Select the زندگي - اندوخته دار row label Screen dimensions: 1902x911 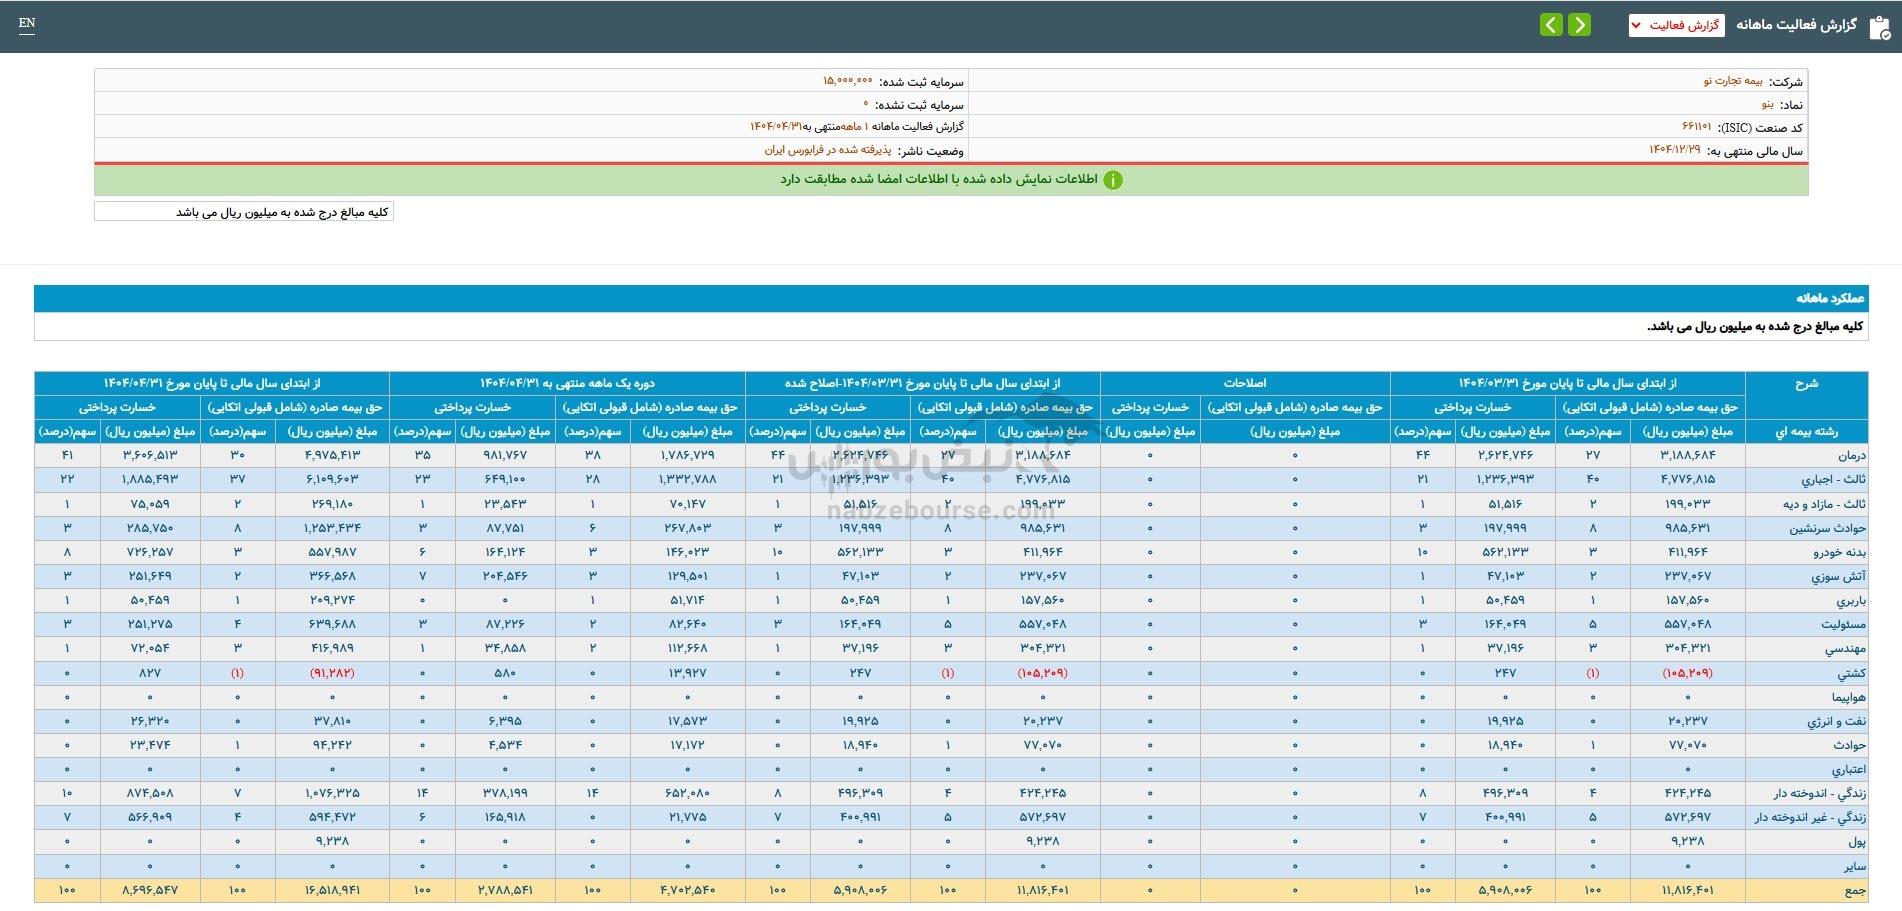1820,794
